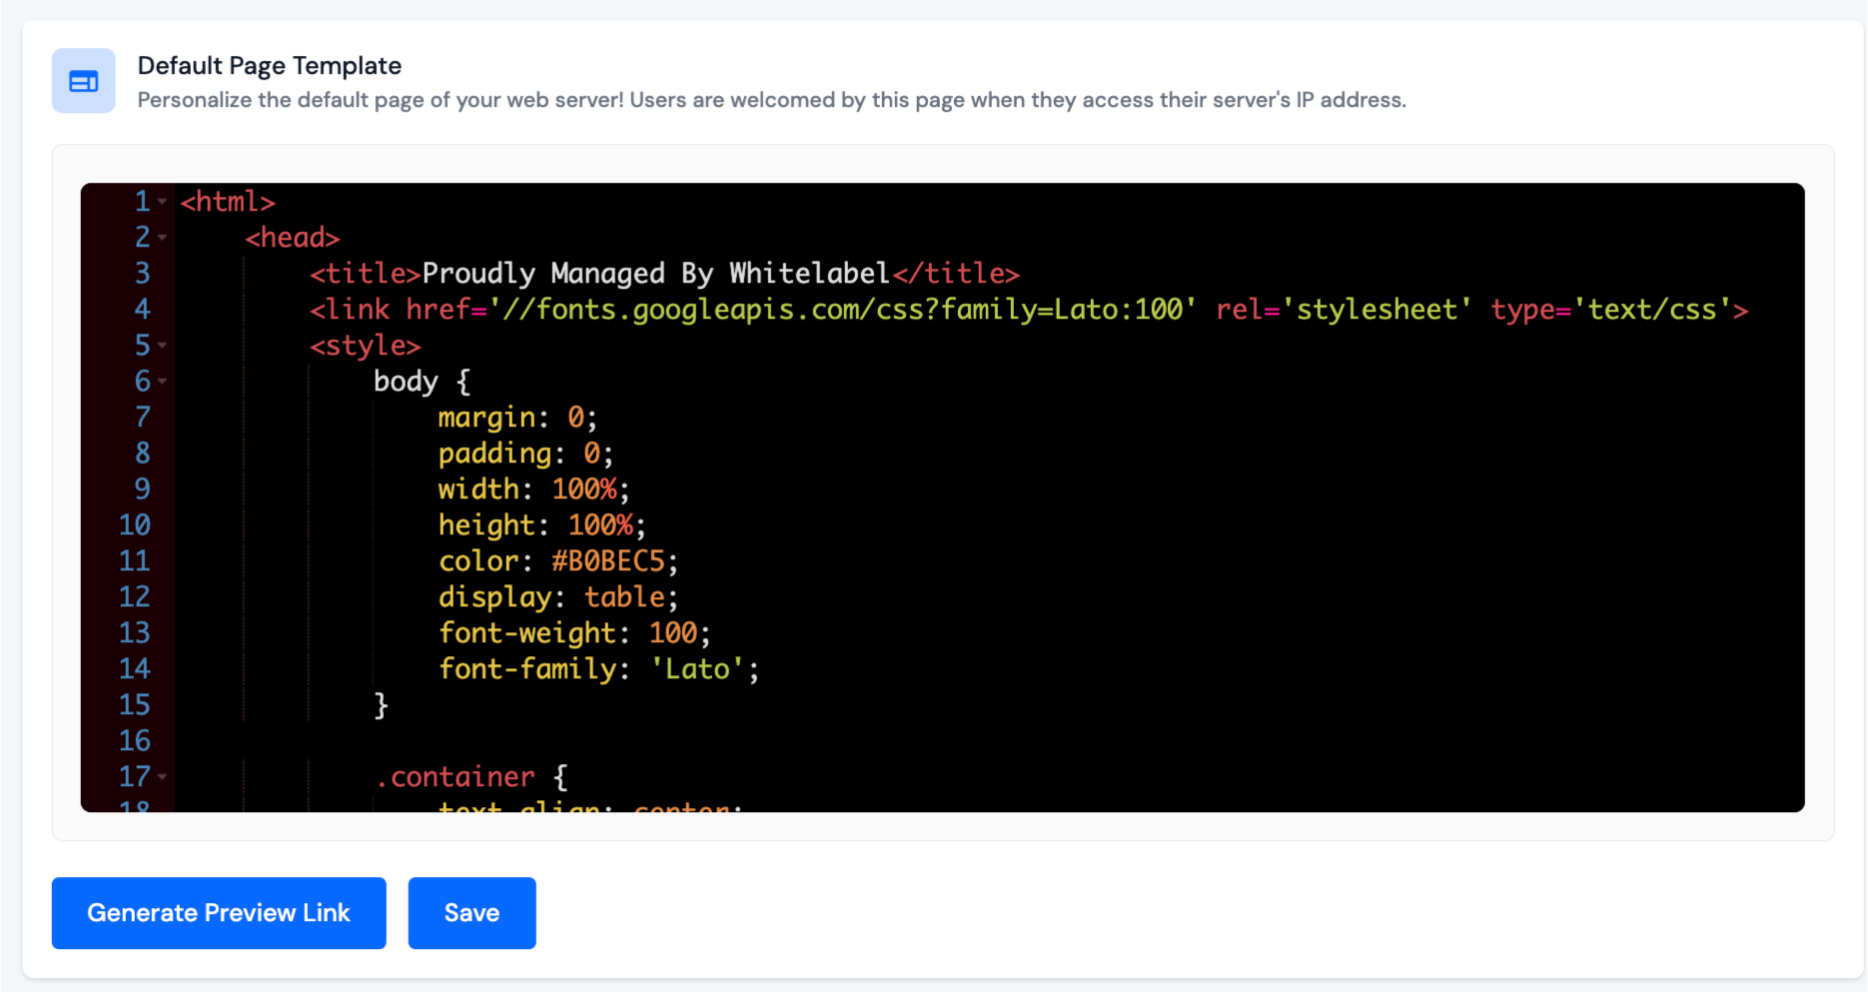
Task: Select line number 10 in the gutter
Action: 136,525
